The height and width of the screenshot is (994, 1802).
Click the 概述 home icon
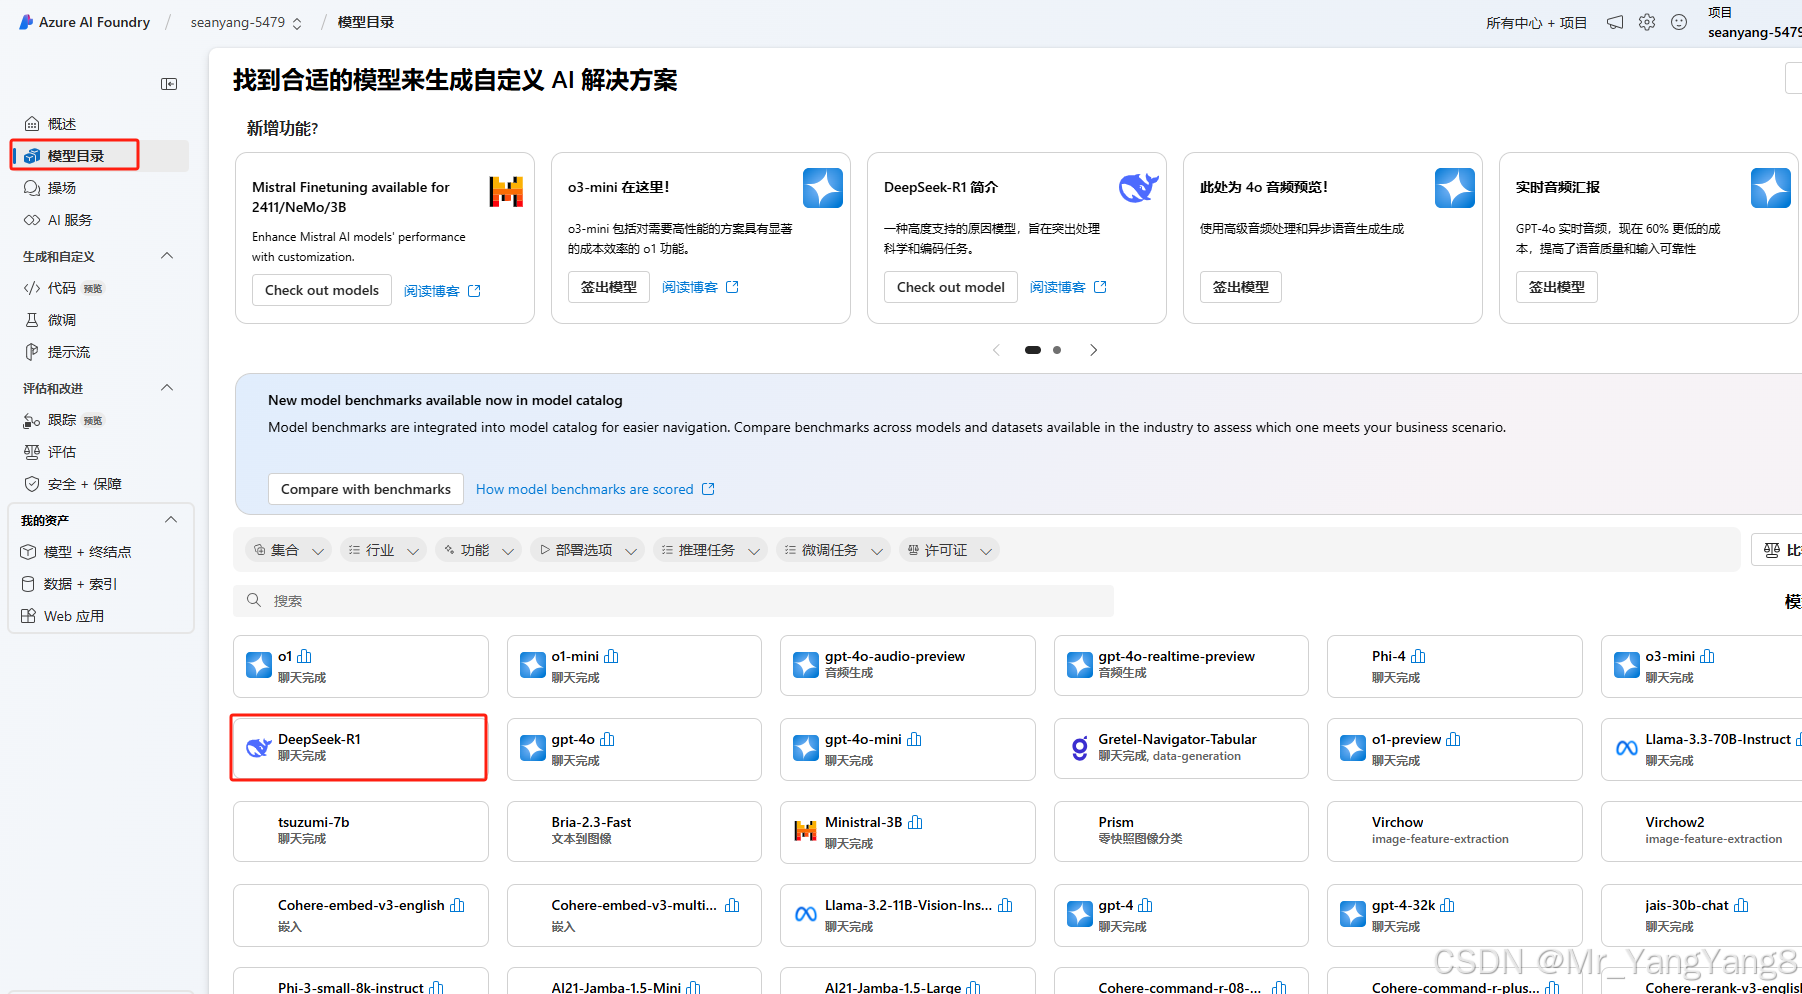point(32,124)
